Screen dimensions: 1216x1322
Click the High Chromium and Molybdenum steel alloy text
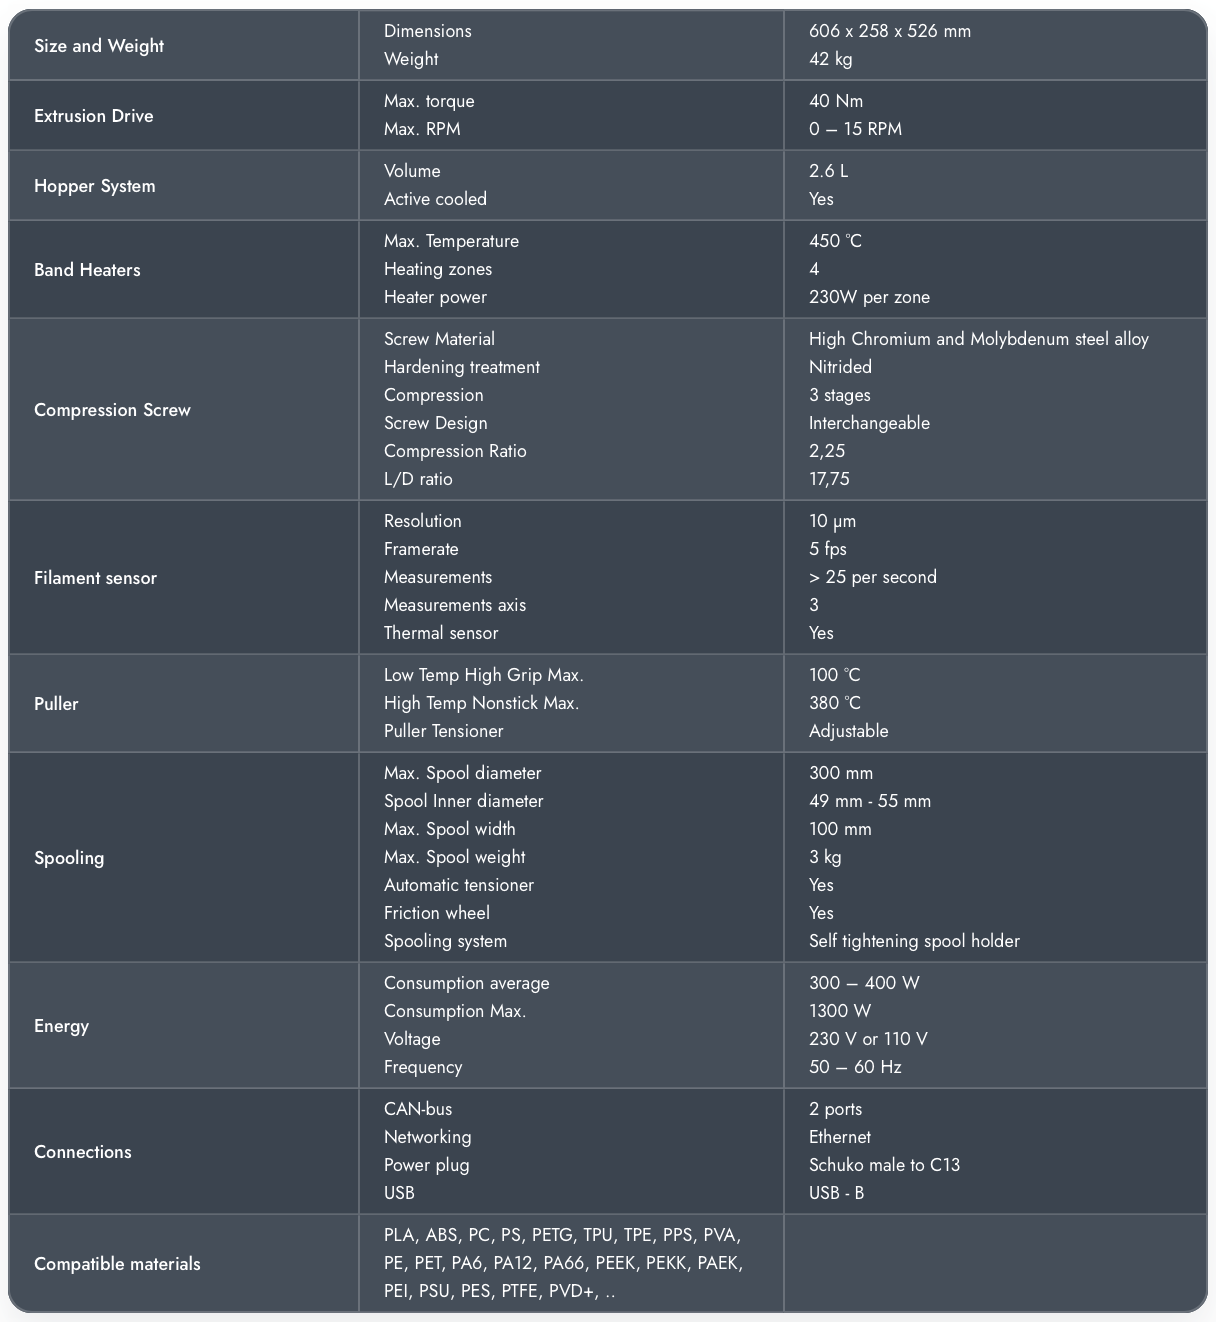(x=978, y=339)
